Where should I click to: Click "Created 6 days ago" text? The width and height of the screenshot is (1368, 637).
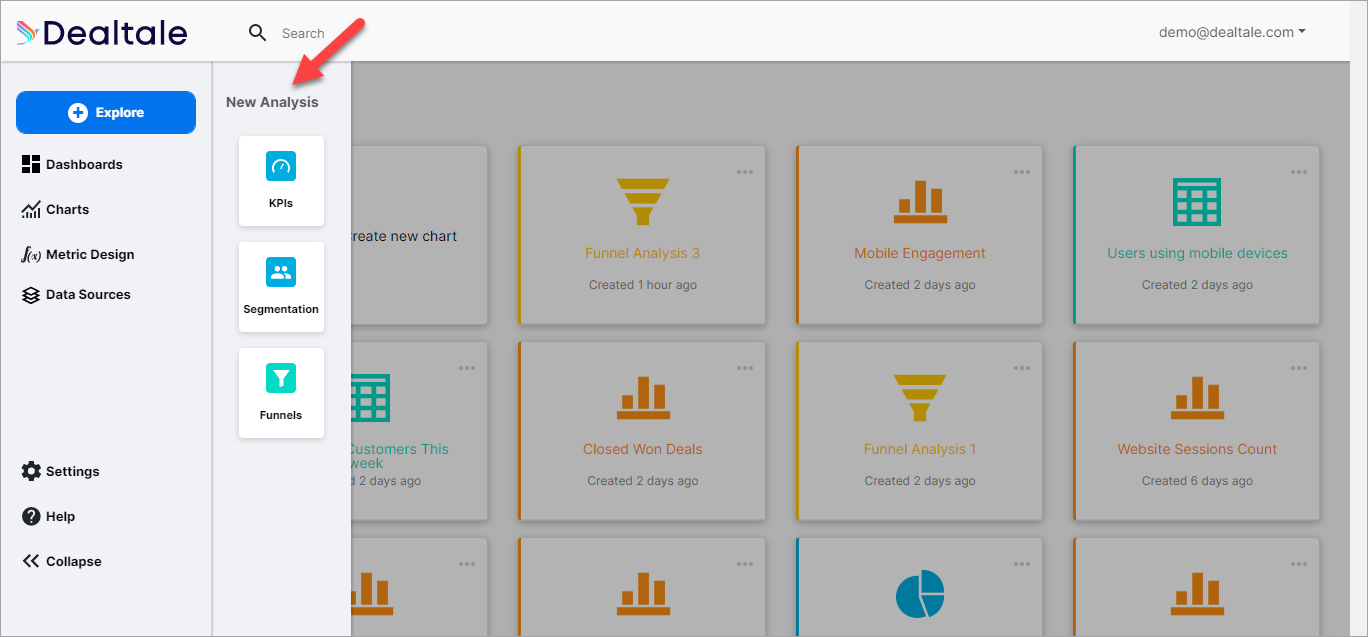pyautogui.click(x=1197, y=481)
